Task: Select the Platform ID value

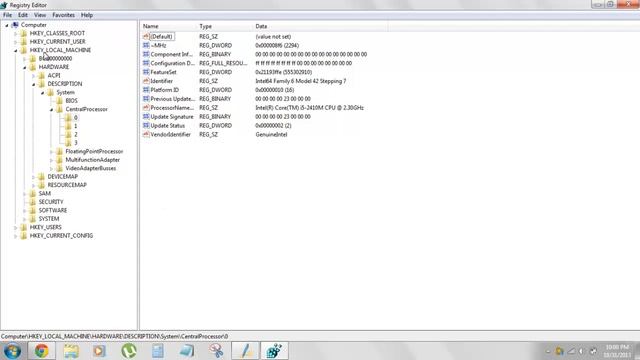Action: 164,90
